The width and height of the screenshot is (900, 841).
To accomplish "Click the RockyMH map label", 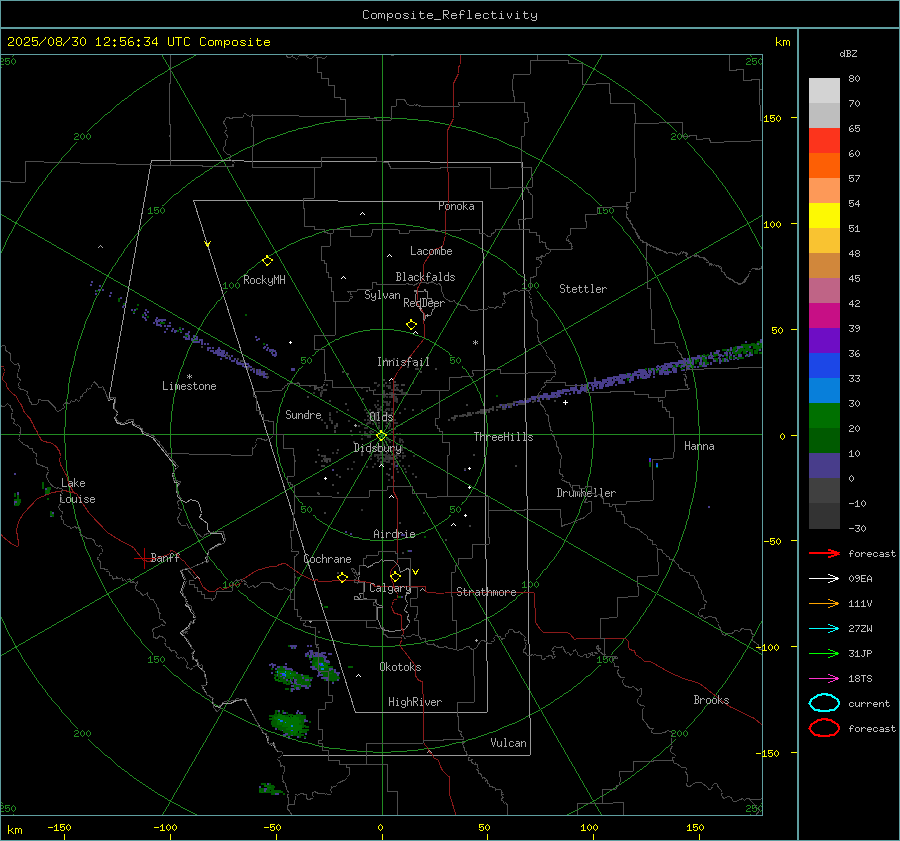I will tap(264, 280).
